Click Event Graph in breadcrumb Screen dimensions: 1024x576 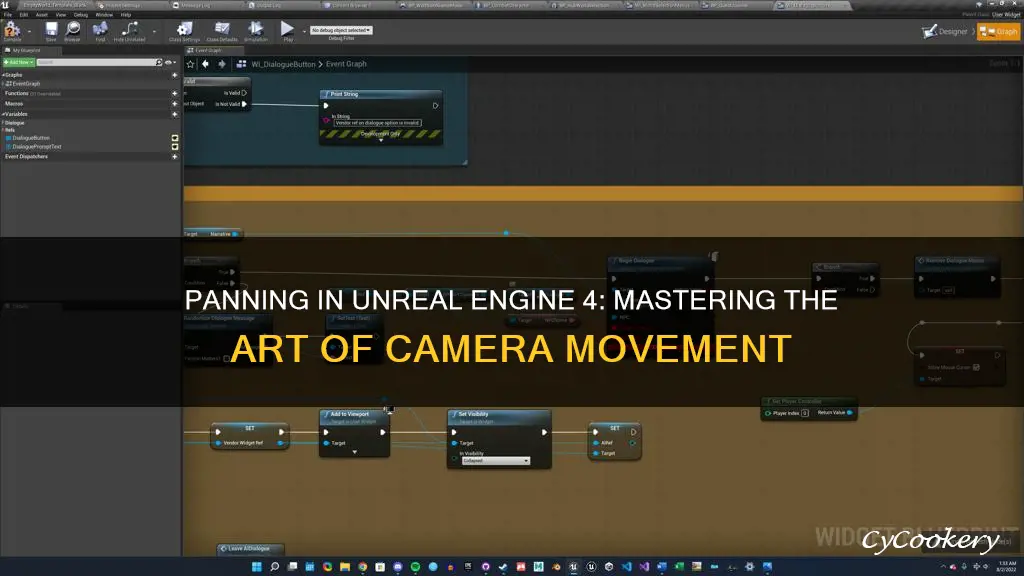pyautogui.click(x=346, y=64)
